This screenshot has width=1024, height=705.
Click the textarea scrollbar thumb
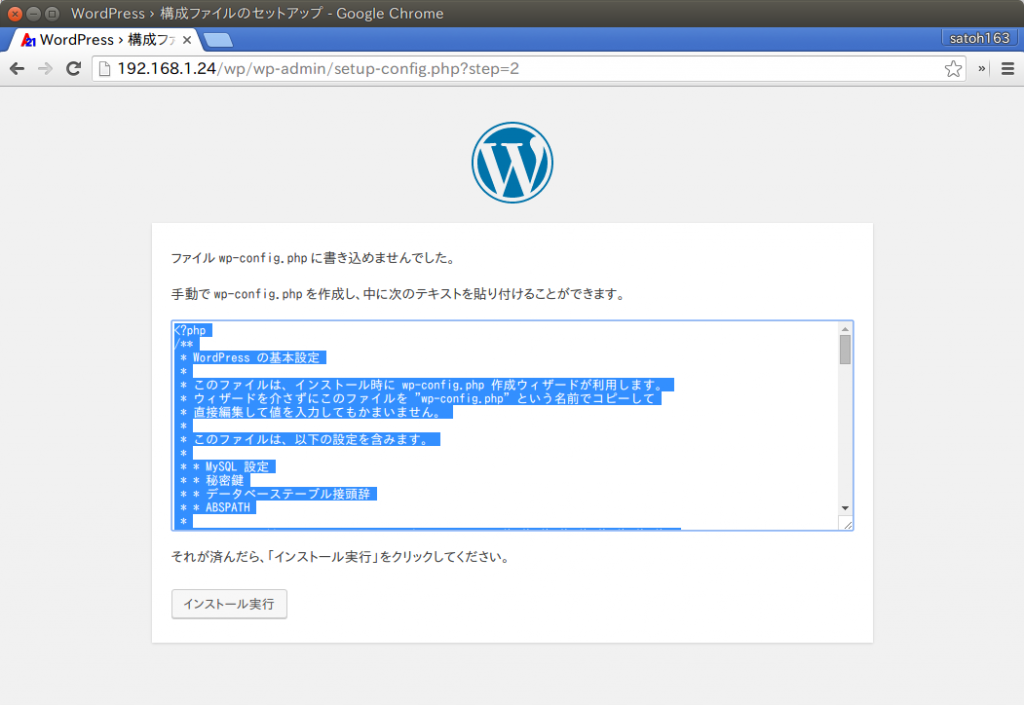(845, 350)
